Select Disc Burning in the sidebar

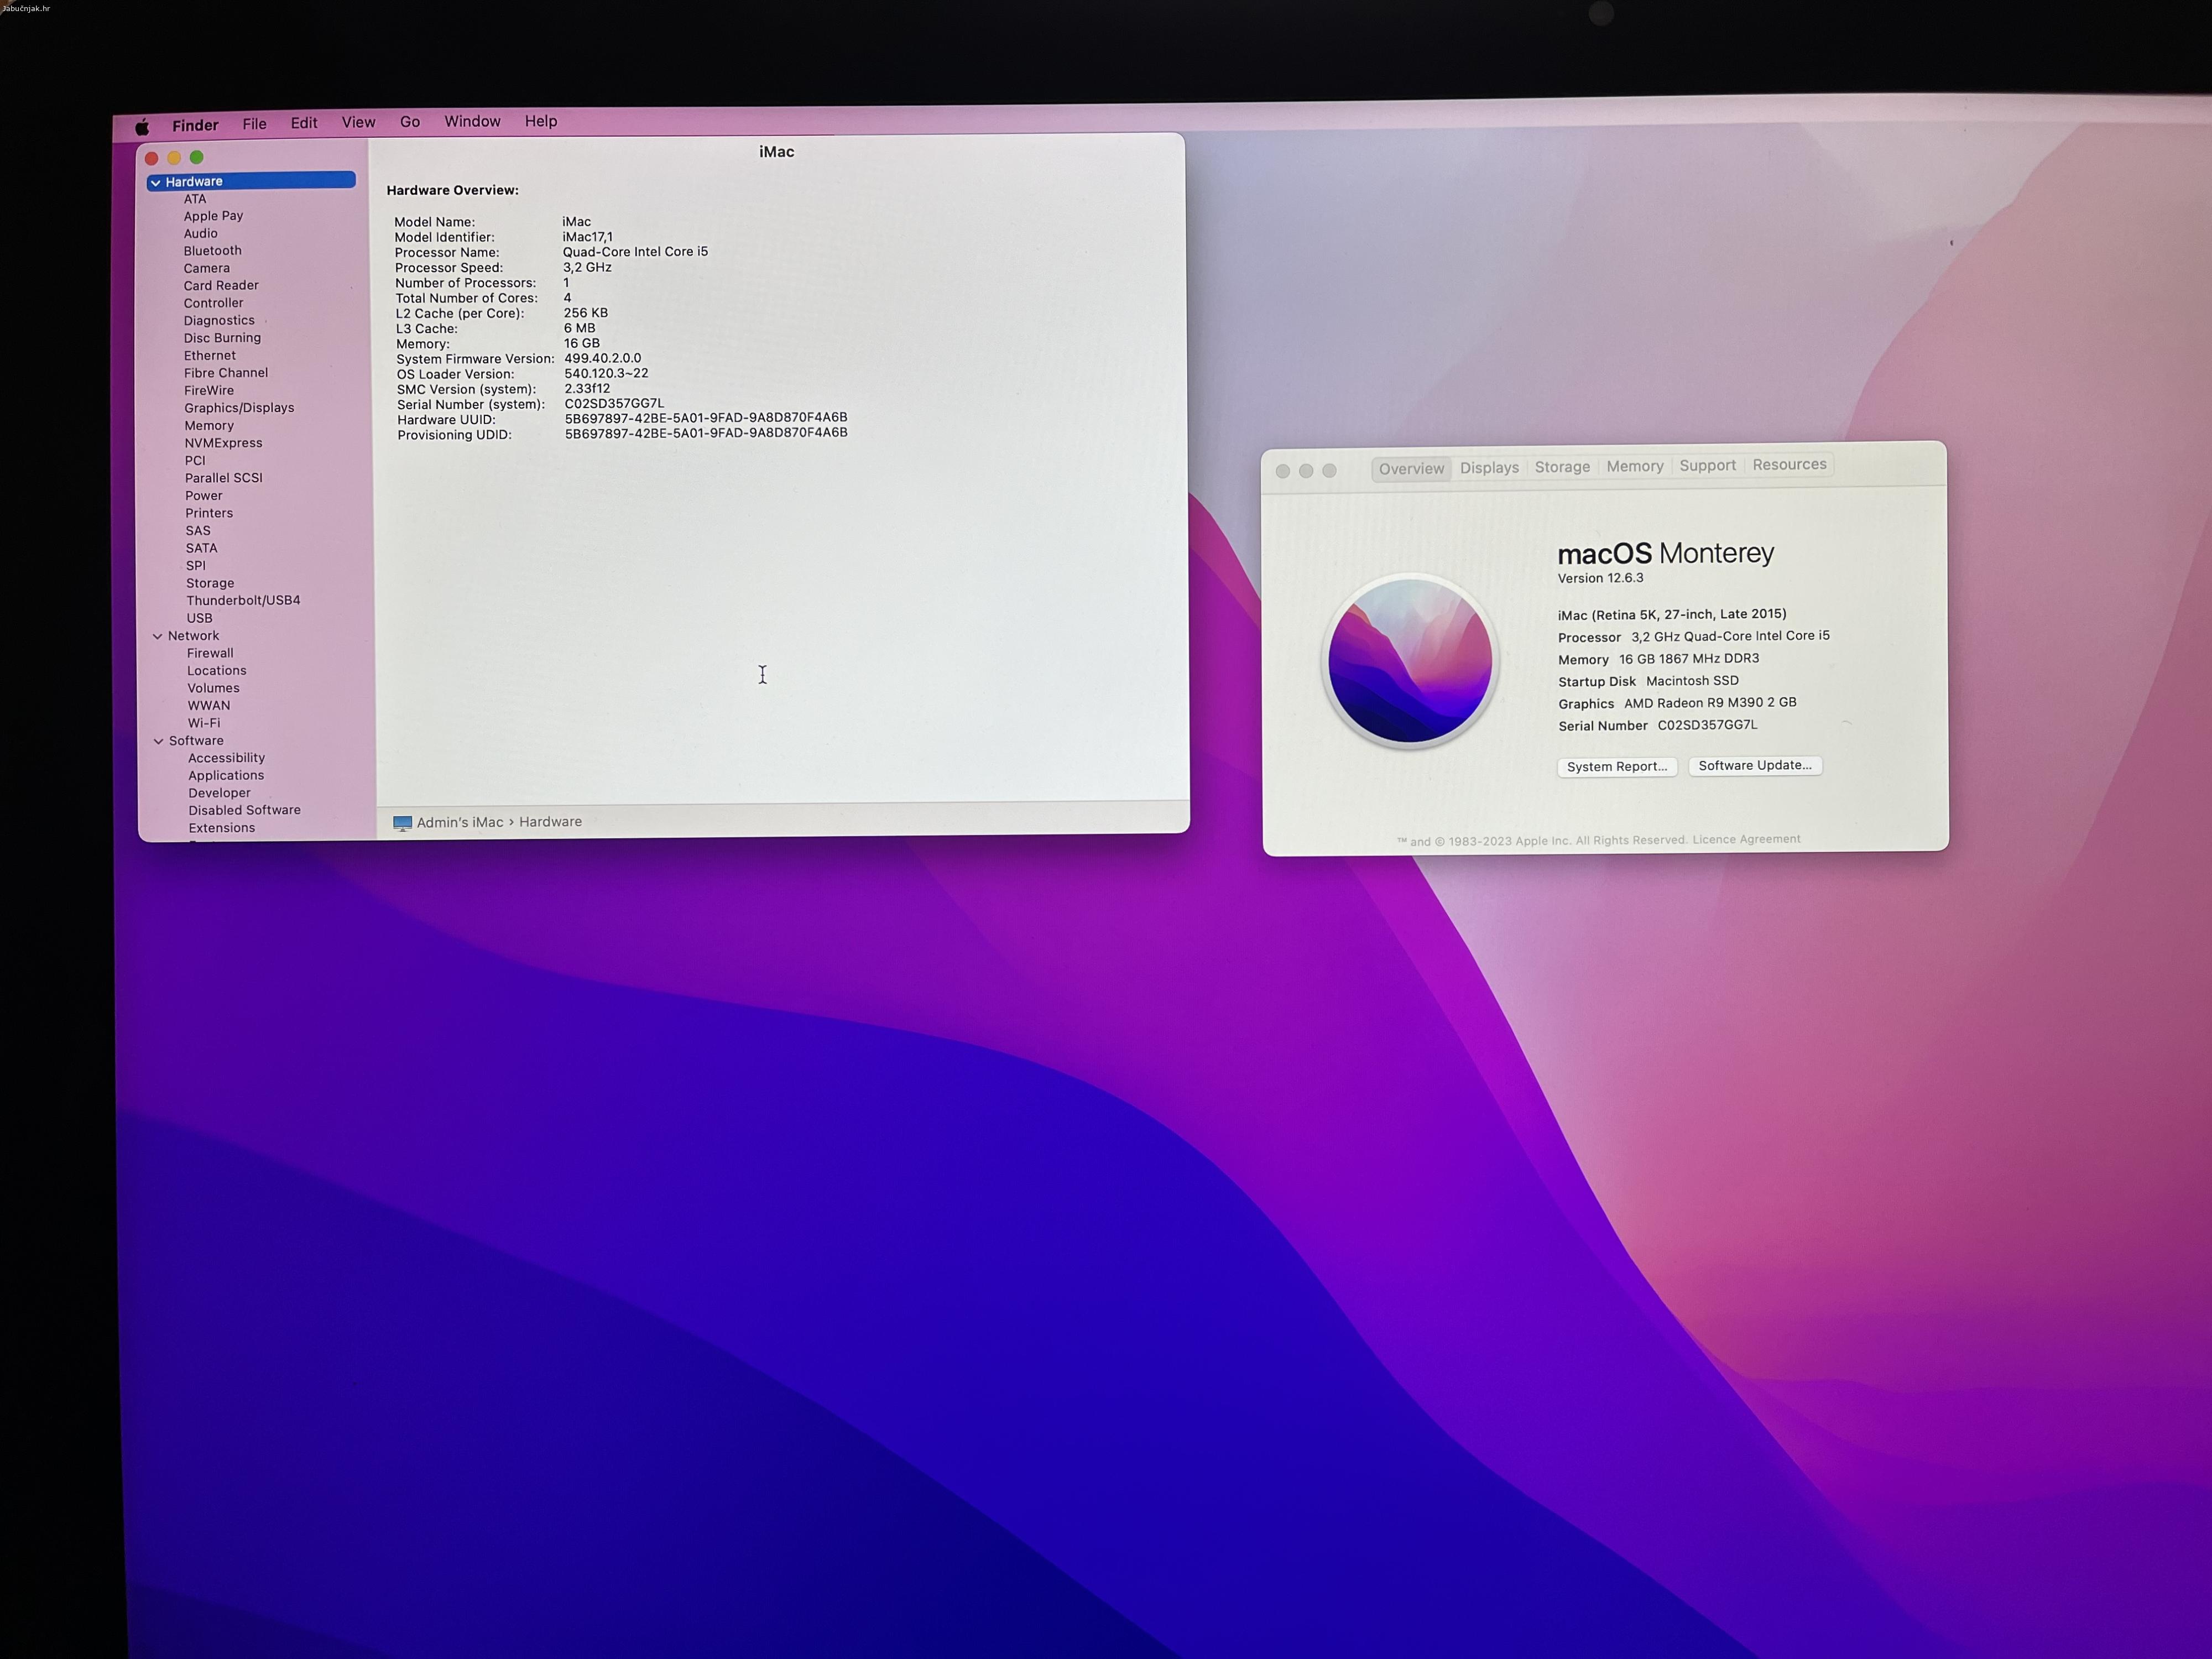222,338
